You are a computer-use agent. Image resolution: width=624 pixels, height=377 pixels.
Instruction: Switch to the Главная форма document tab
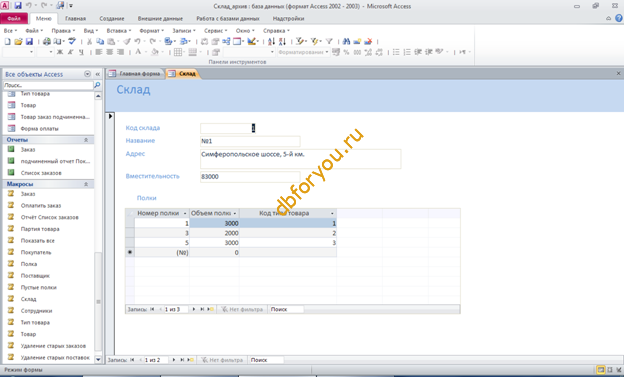click(135, 74)
